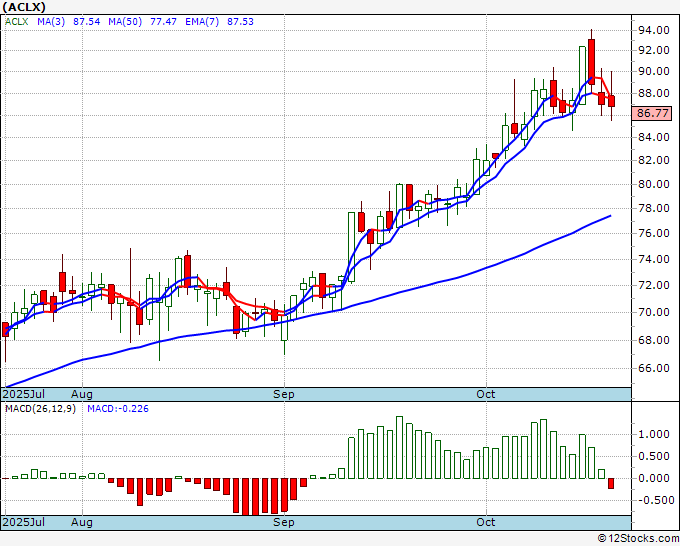
Task: Click the EMA(7) value 87.53
Action: [x=240, y=22]
